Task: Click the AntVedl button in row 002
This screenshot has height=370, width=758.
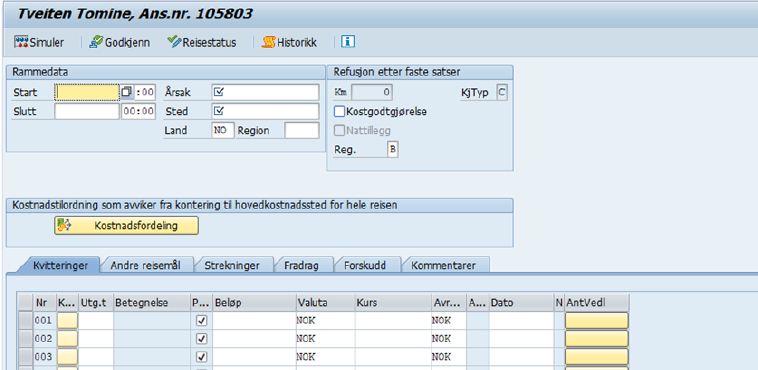Action: 597,339
